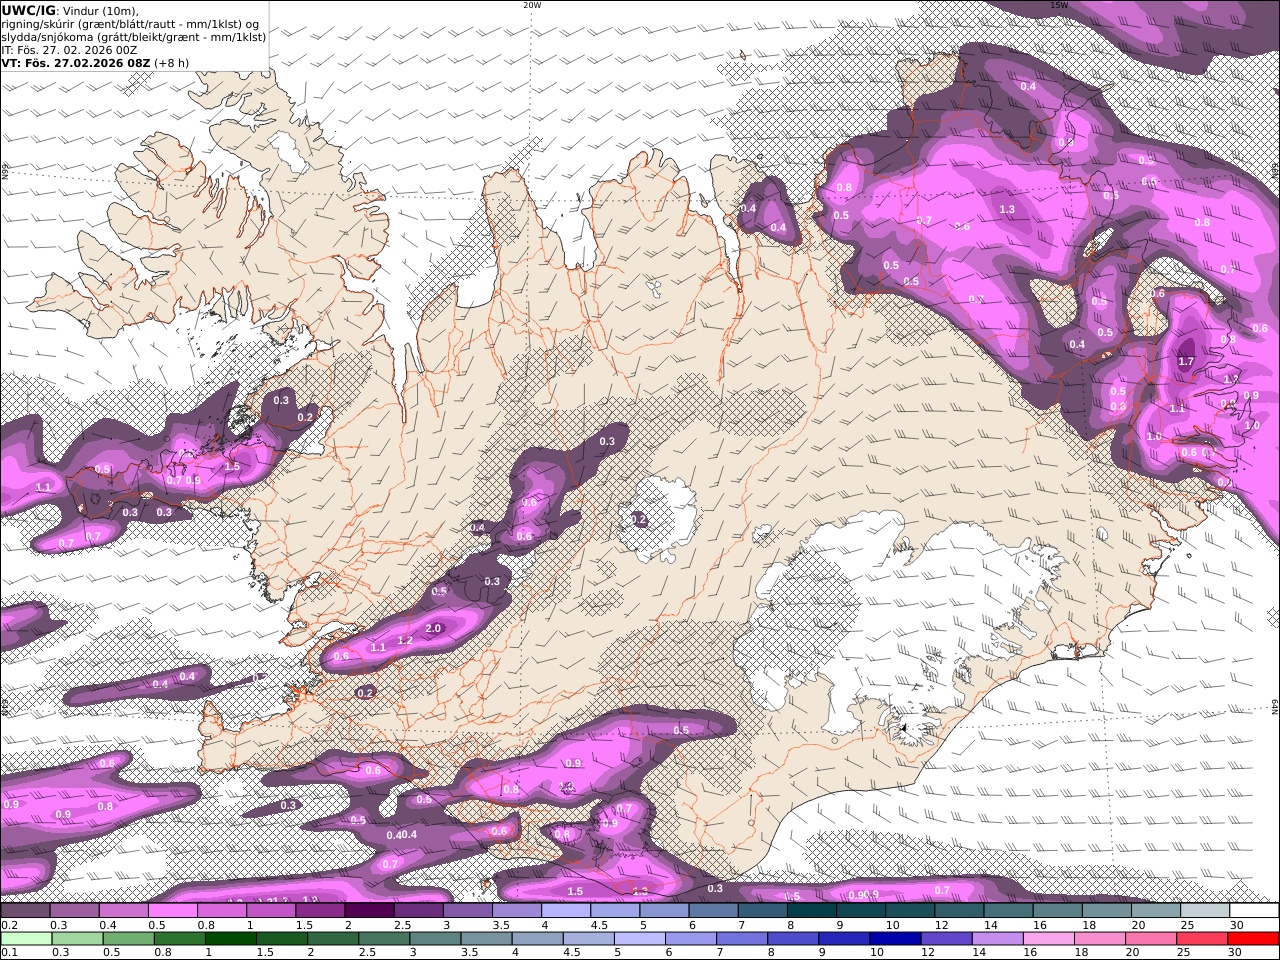Screen dimensions: 1280x960
Task: Click the light grey swatch above the 25 label in the upper scale
Action: point(1205,911)
